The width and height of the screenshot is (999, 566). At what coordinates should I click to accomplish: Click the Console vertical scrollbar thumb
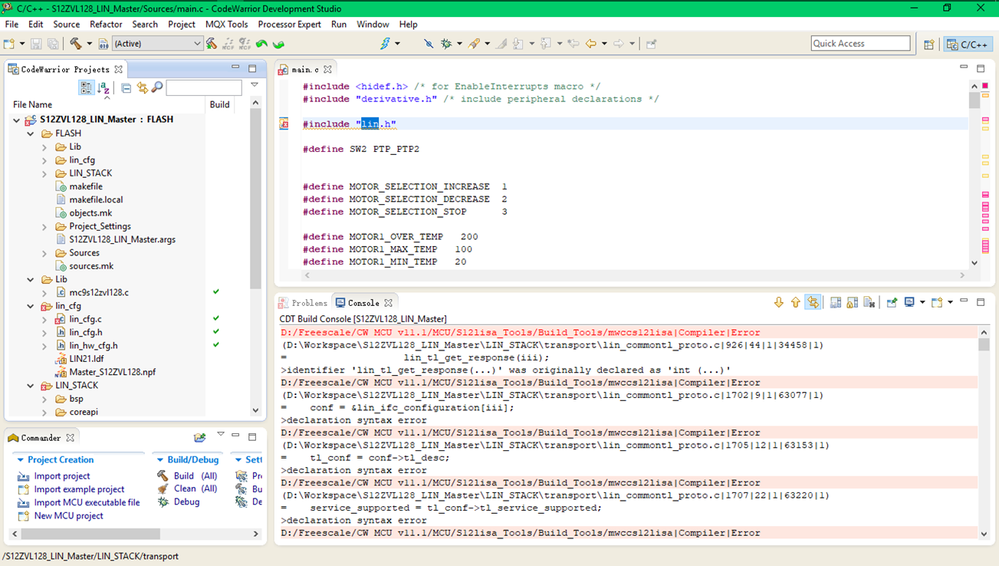click(984, 345)
